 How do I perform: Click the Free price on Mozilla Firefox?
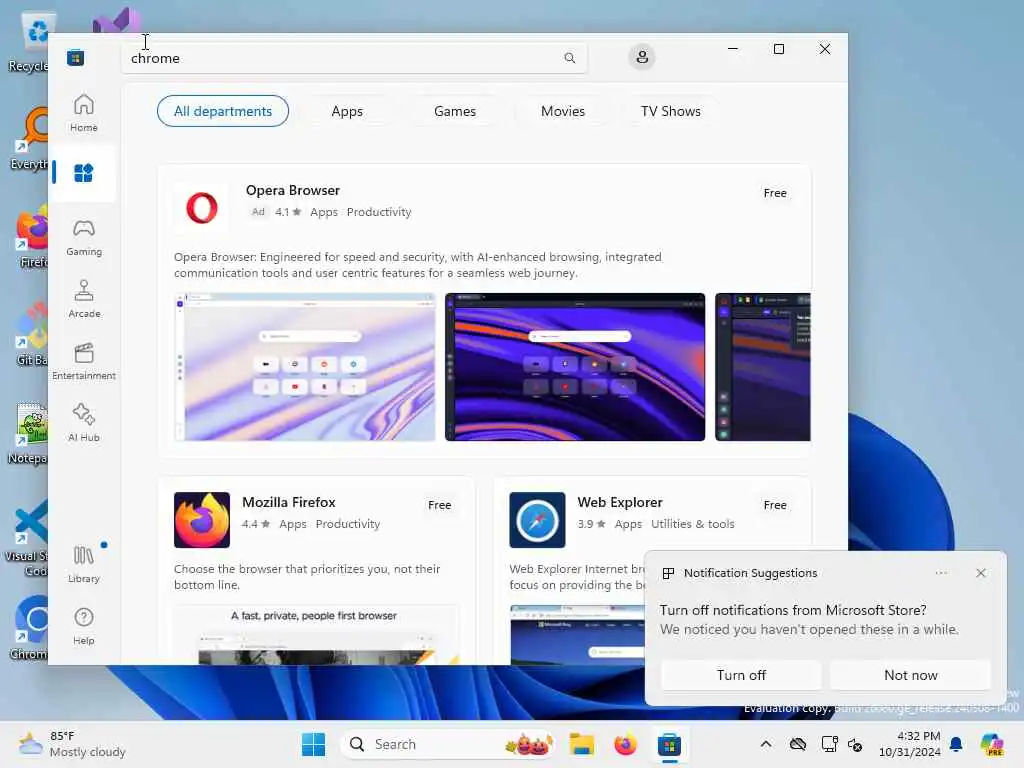coord(440,505)
